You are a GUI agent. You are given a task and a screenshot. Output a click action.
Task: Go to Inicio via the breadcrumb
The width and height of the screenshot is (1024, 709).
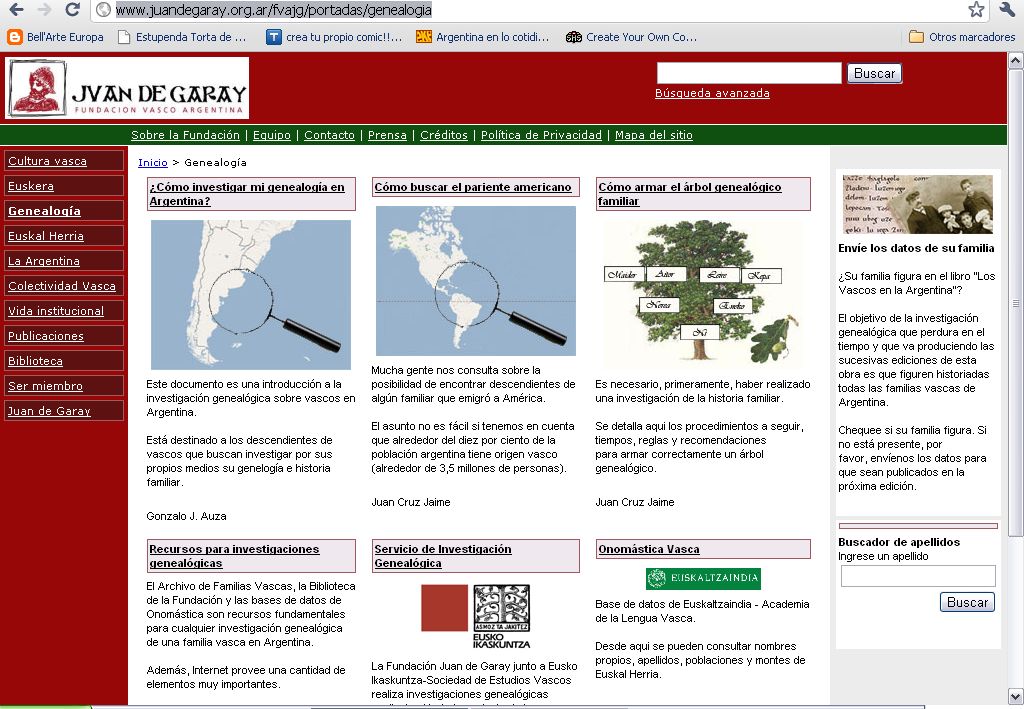[153, 163]
